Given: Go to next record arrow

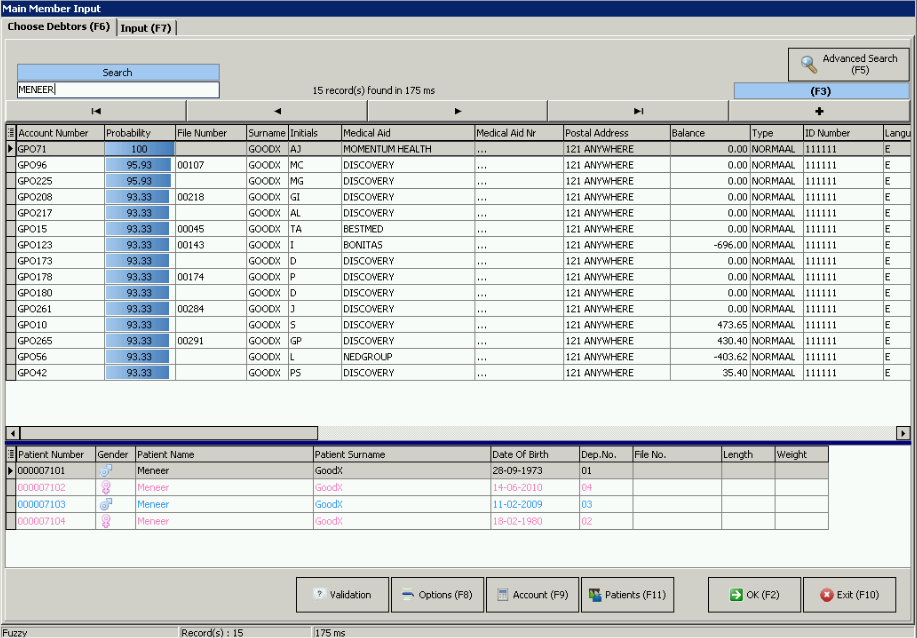Looking at the screenshot, I should point(457,111).
